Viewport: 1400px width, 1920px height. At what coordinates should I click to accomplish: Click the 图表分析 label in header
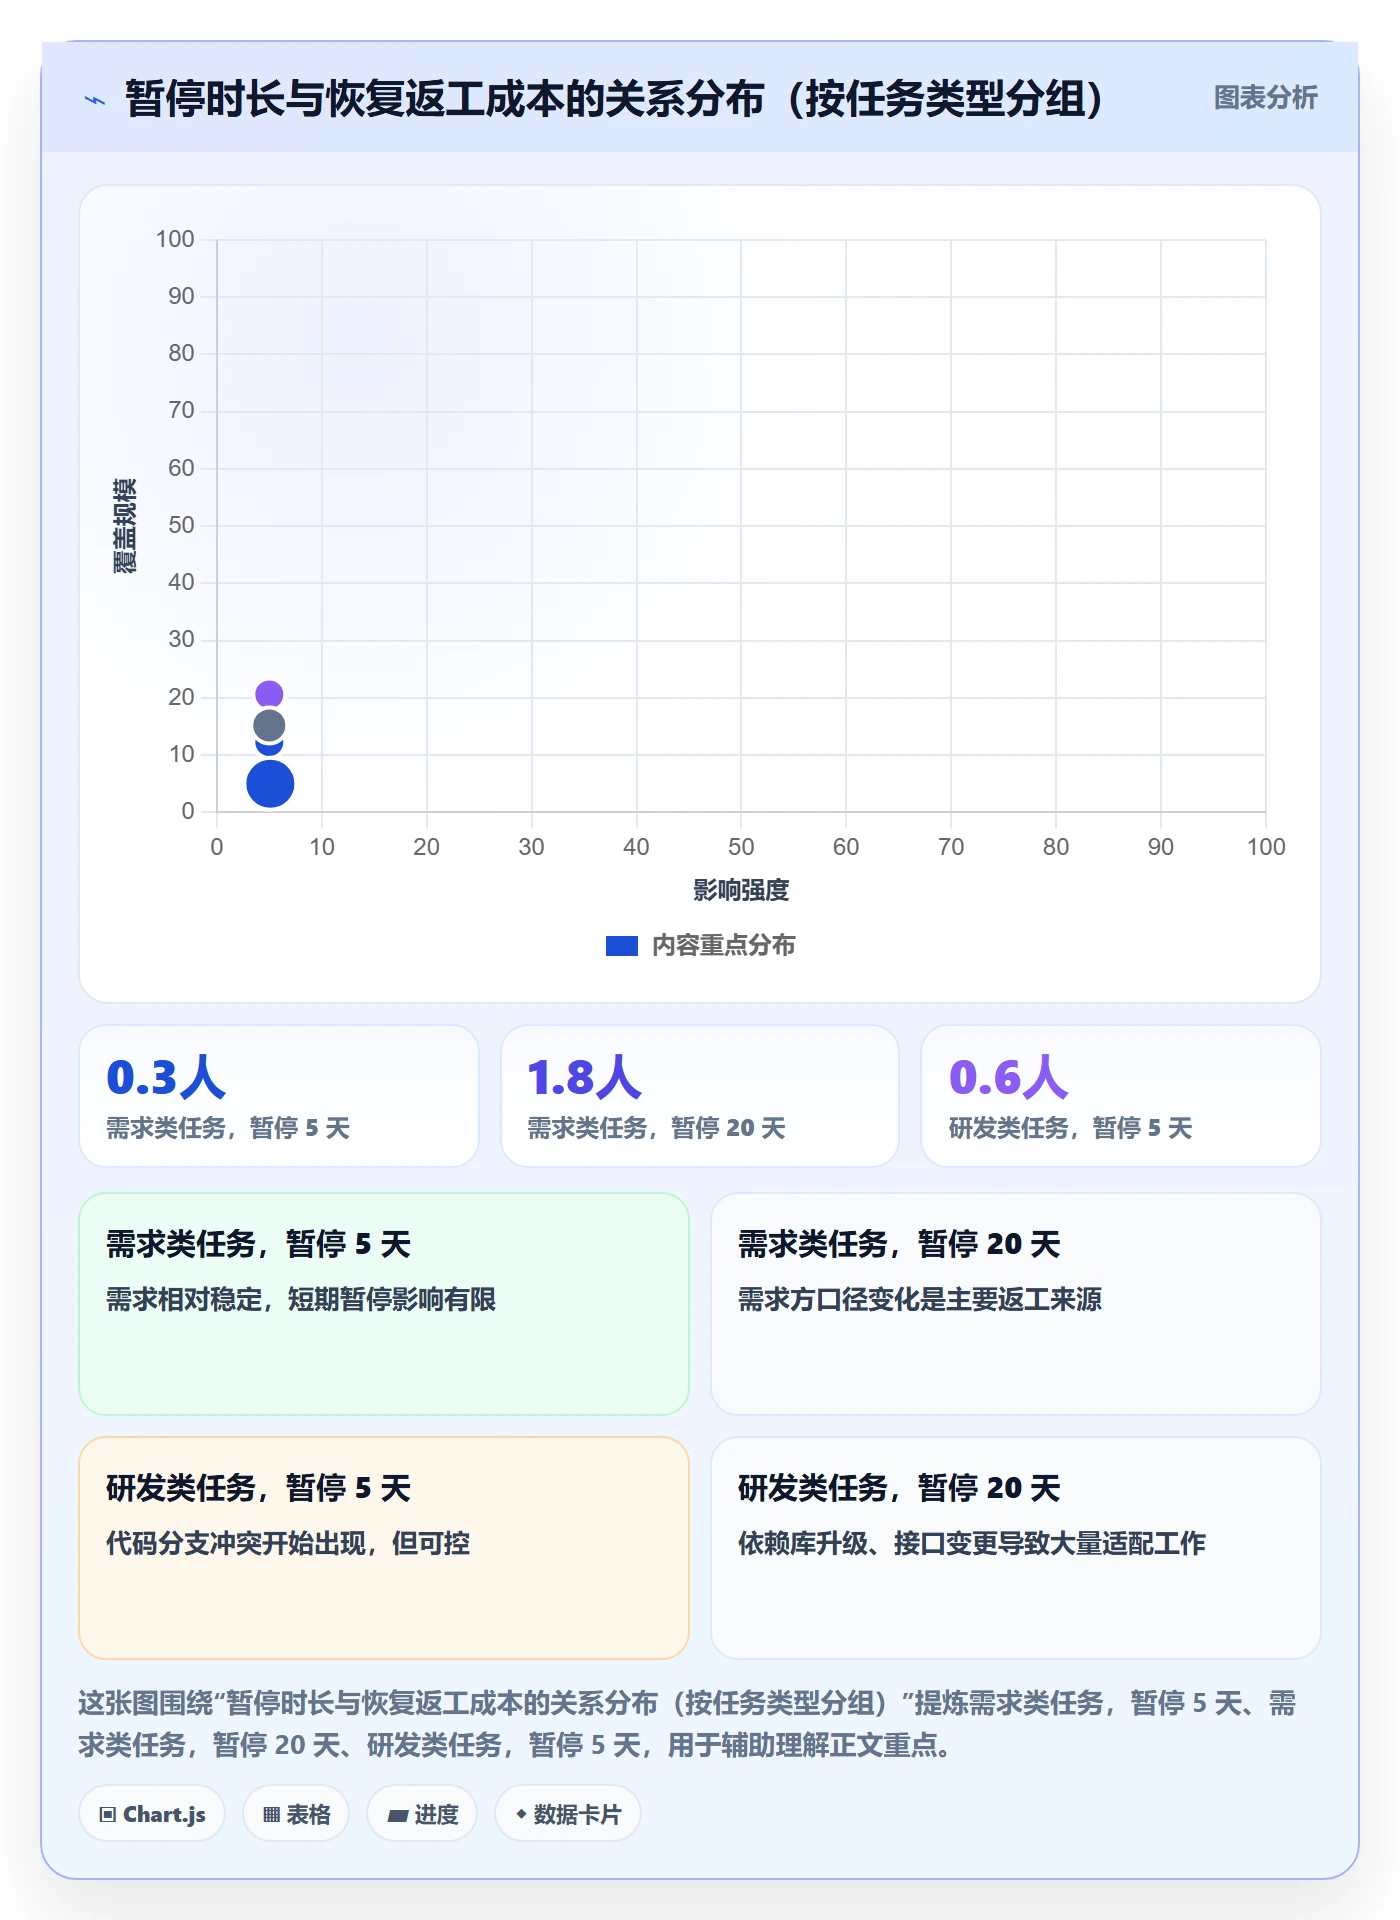tap(1265, 98)
